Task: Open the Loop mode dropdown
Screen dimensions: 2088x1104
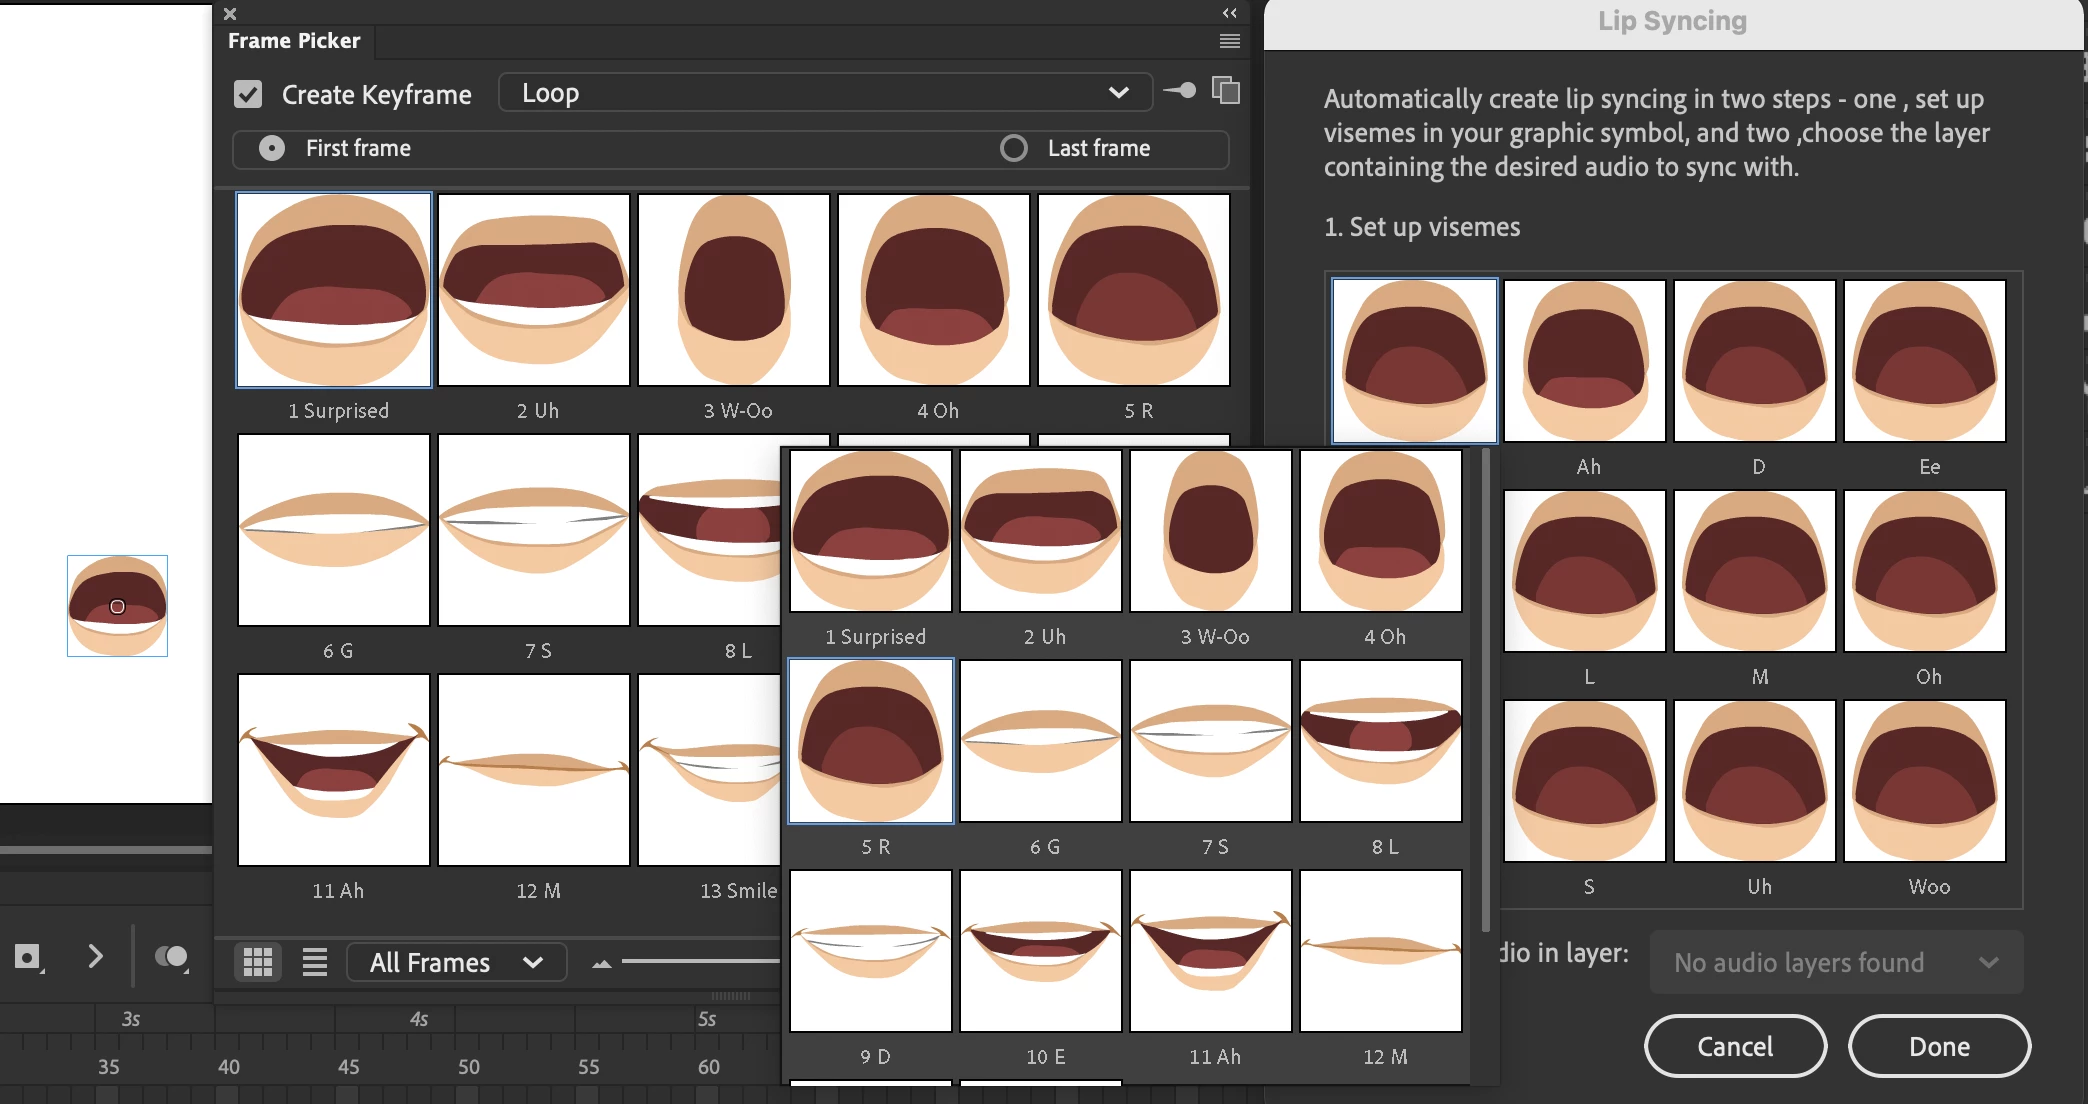Action: 825,93
